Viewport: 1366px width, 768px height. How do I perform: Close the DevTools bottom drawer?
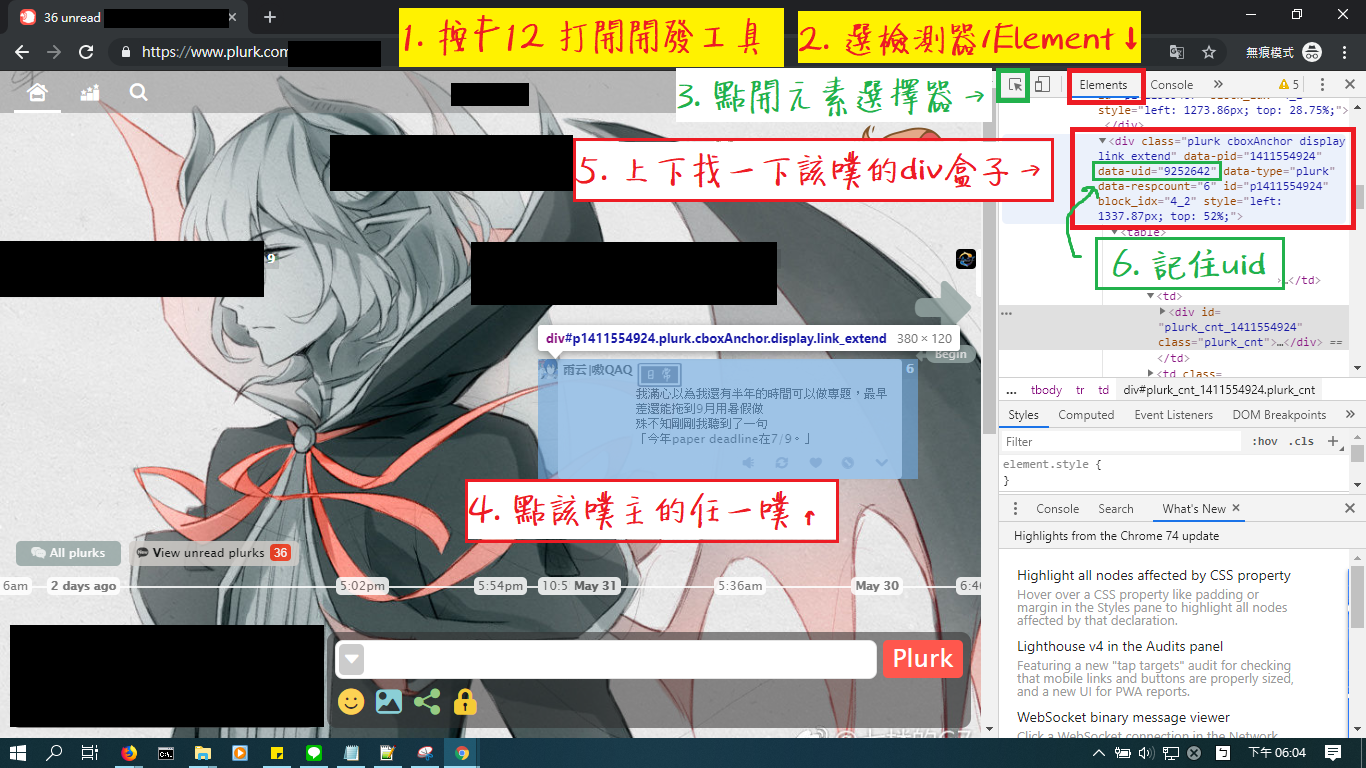(1350, 509)
